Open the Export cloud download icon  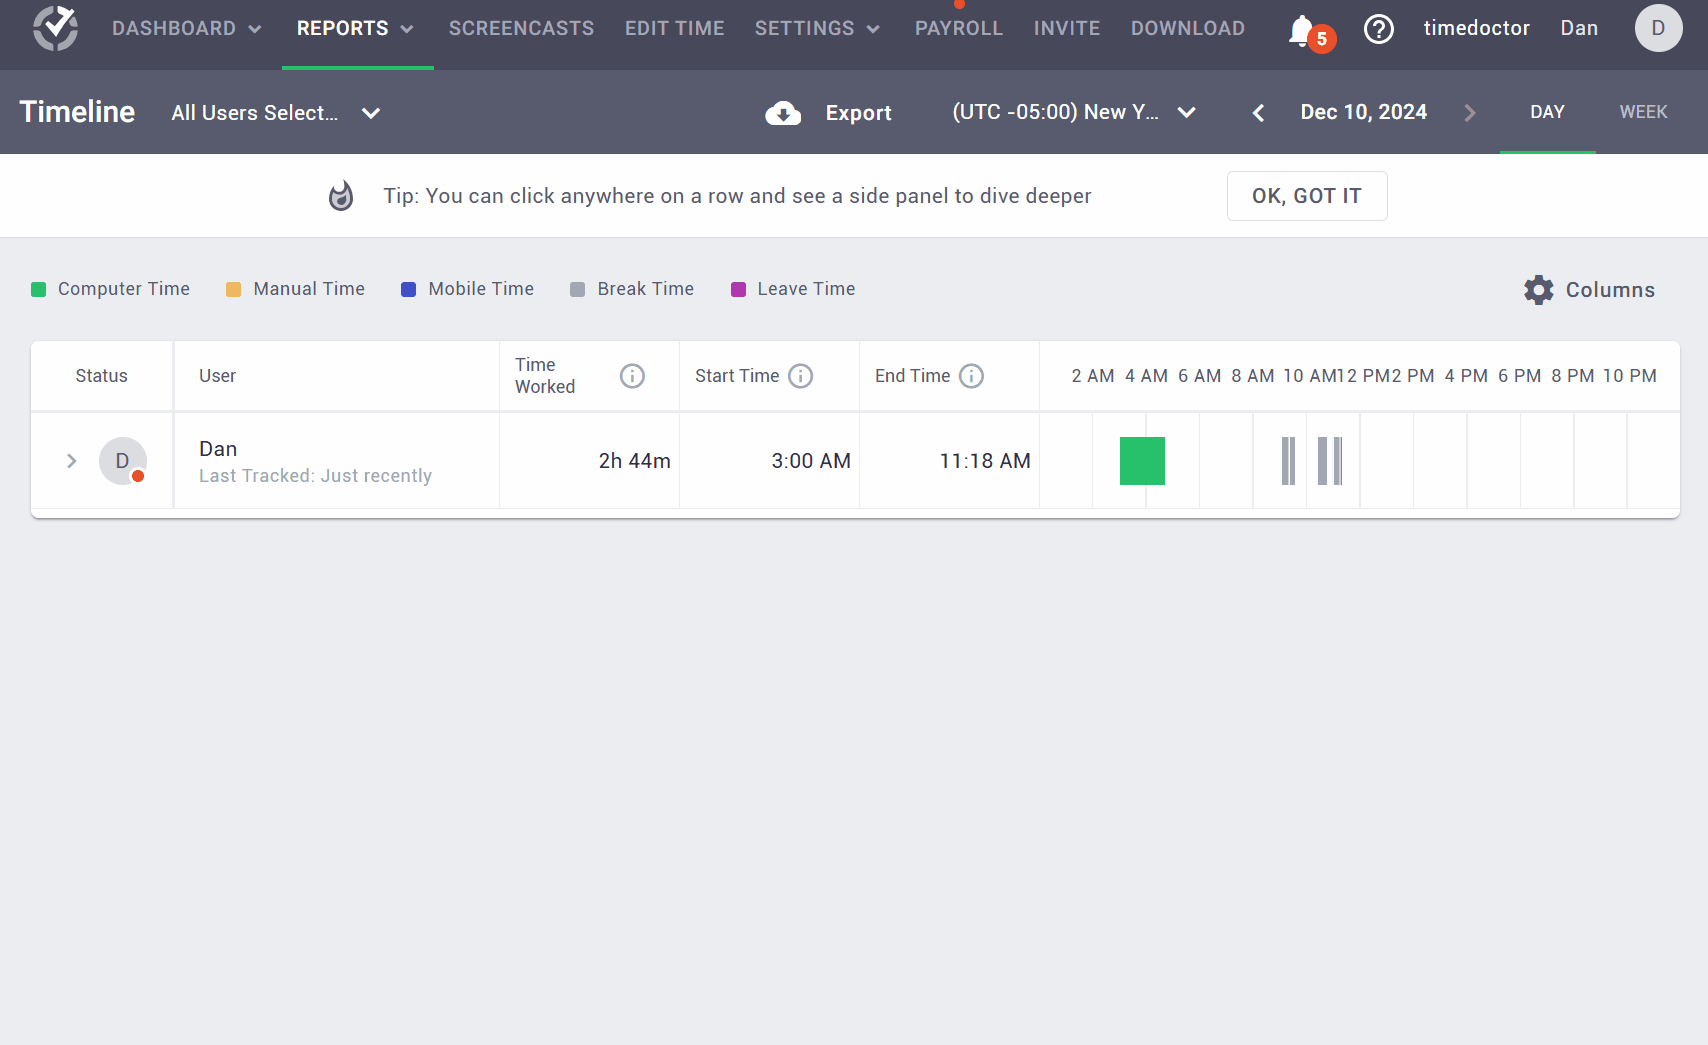[783, 113]
